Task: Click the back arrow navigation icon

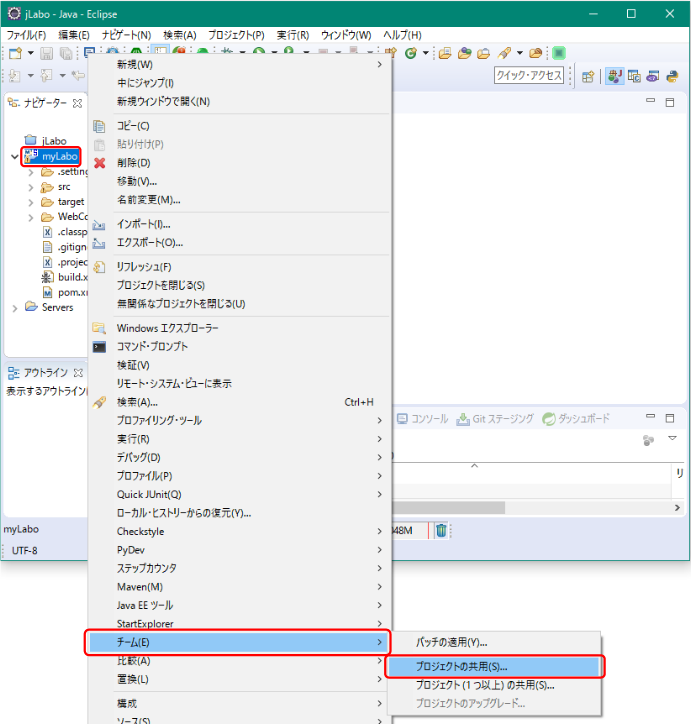Action: (x=78, y=75)
